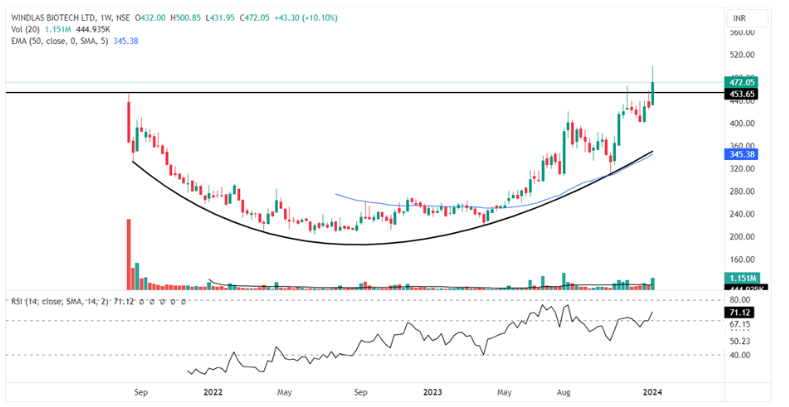The height and width of the screenshot is (407, 789).
Task: Select the black horizontal resistance line
Action: click(x=300, y=93)
